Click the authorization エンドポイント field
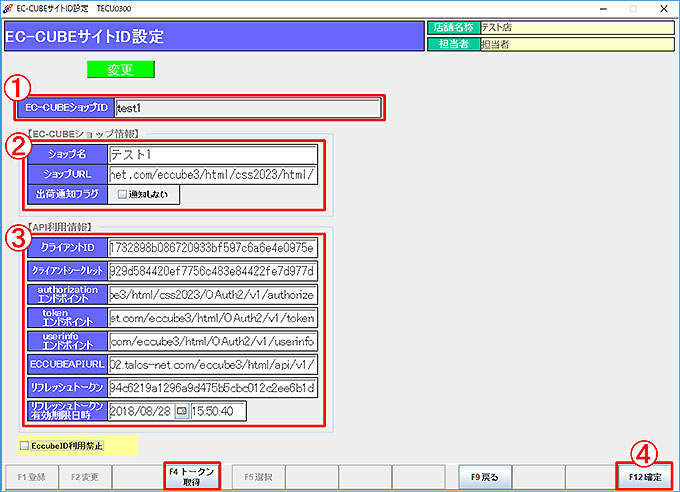Screen dimensions: 680x492 (x=213, y=295)
